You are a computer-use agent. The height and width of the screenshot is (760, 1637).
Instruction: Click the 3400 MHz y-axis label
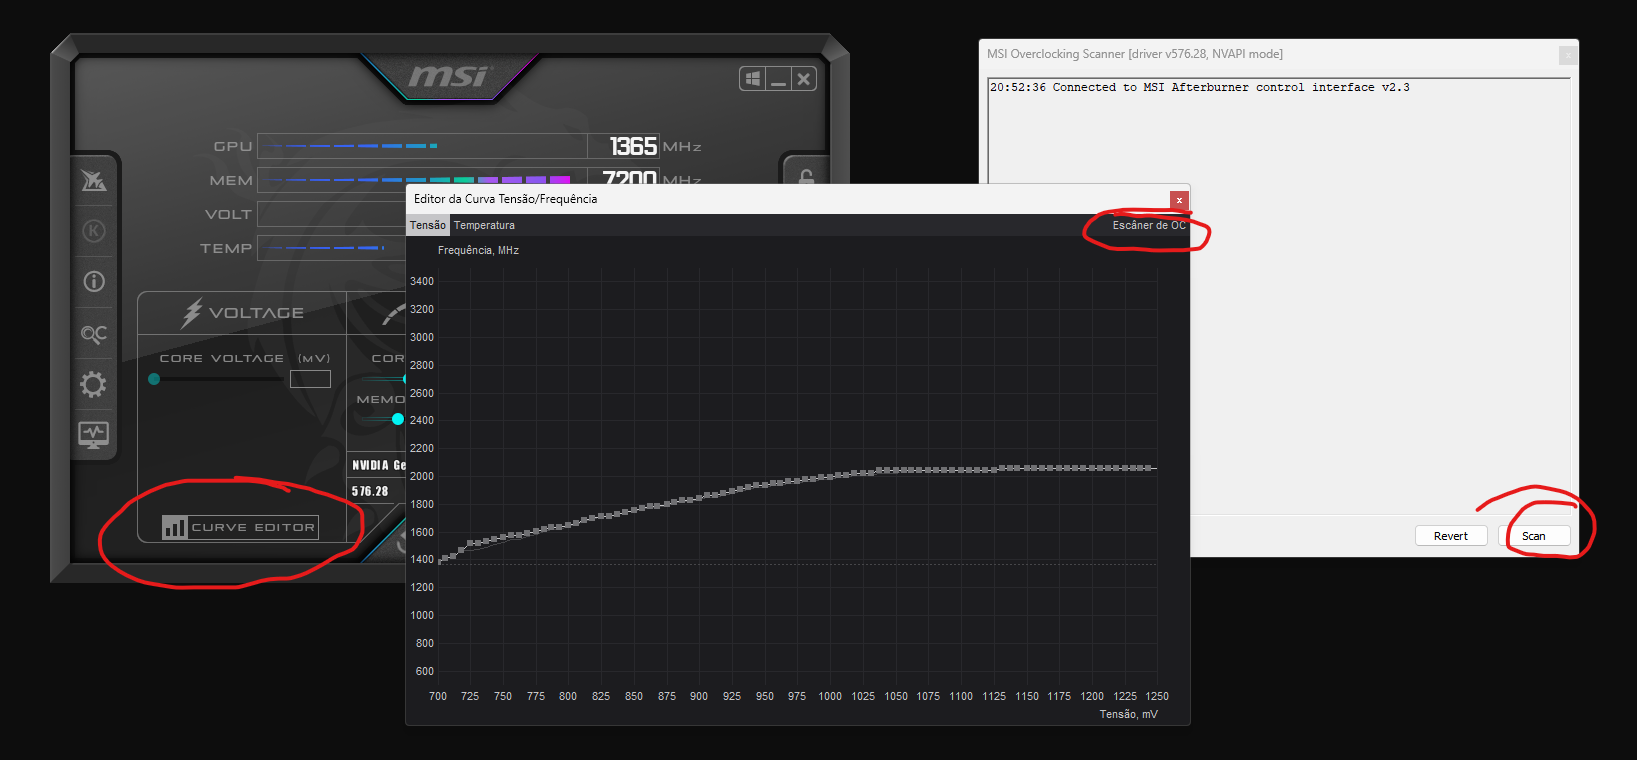[422, 281]
